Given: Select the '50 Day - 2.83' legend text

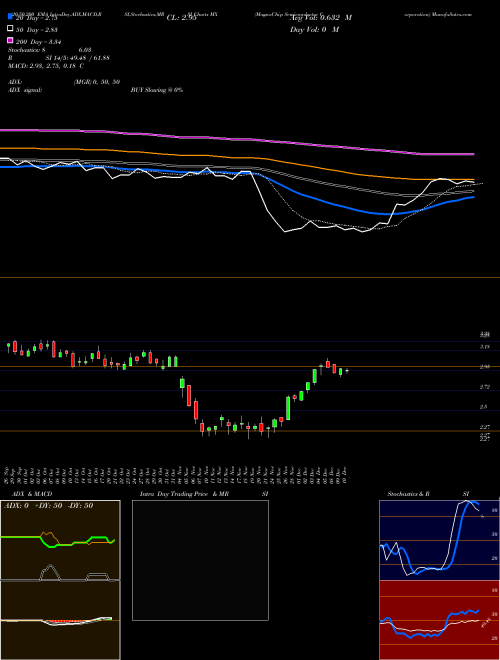Looking at the screenshot, I should click(x=37, y=30).
